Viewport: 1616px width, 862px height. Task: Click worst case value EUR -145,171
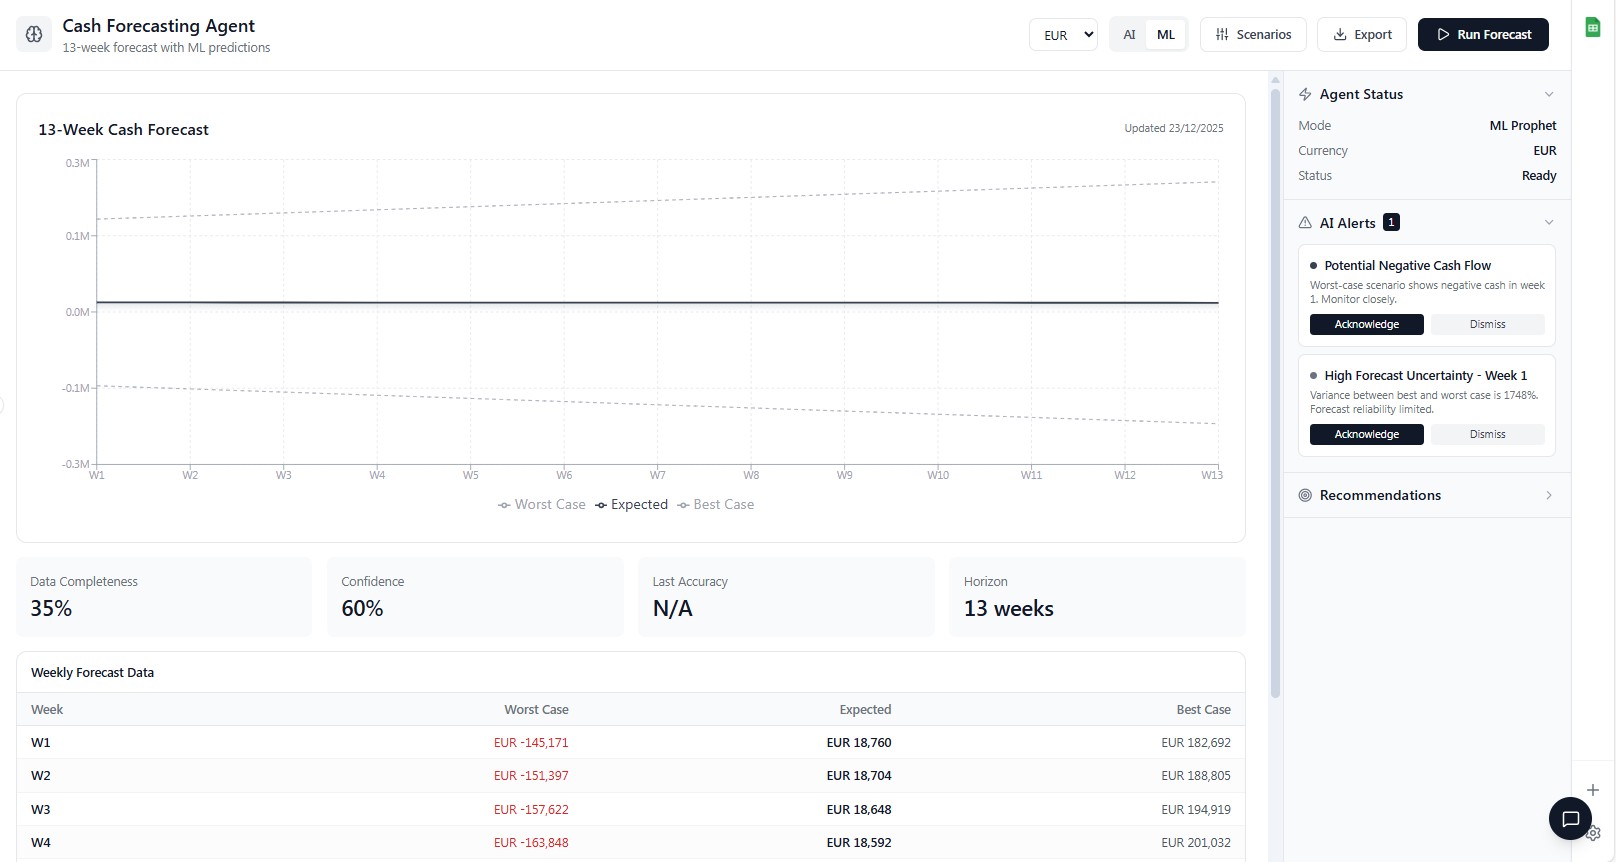point(531,742)
